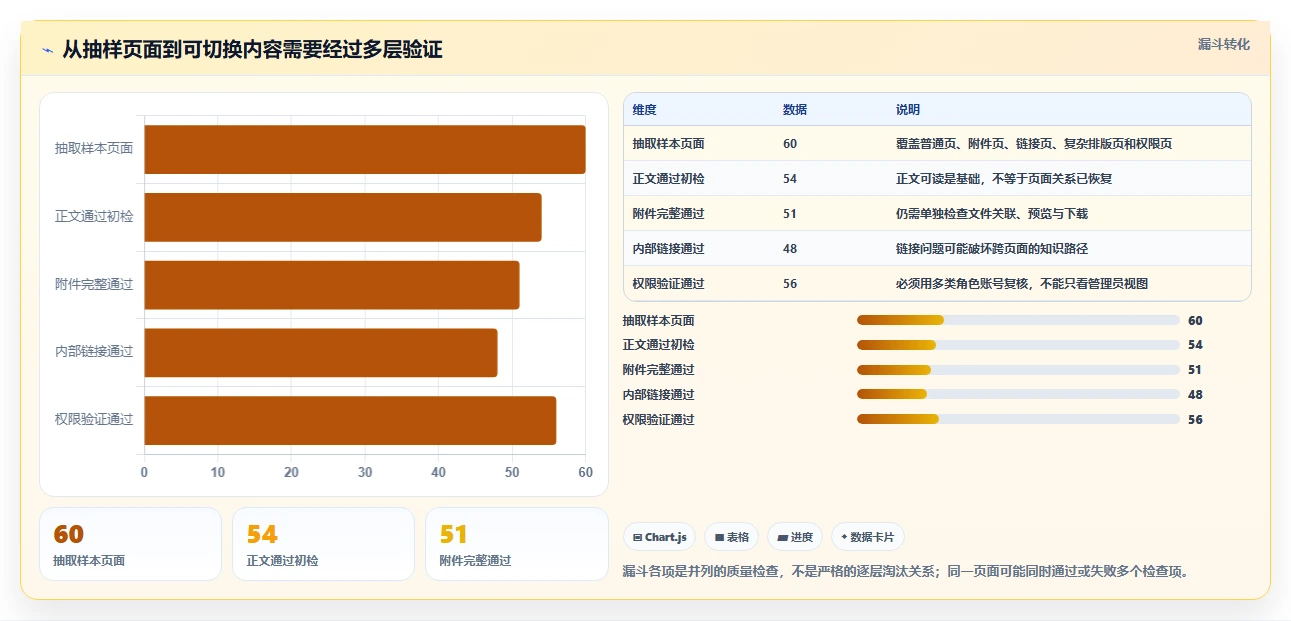This screenshot has height=621, width=1291.
Task: Select the 表格 chip
Action: tap(732, 537)
